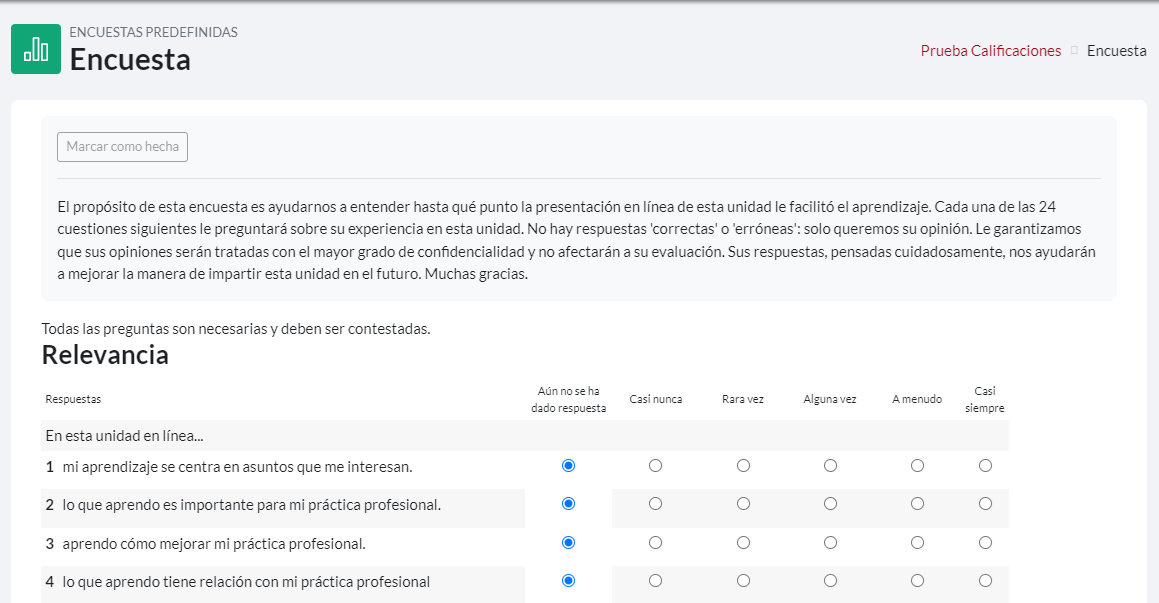Click the Relevancia section heading

[105, 355]
